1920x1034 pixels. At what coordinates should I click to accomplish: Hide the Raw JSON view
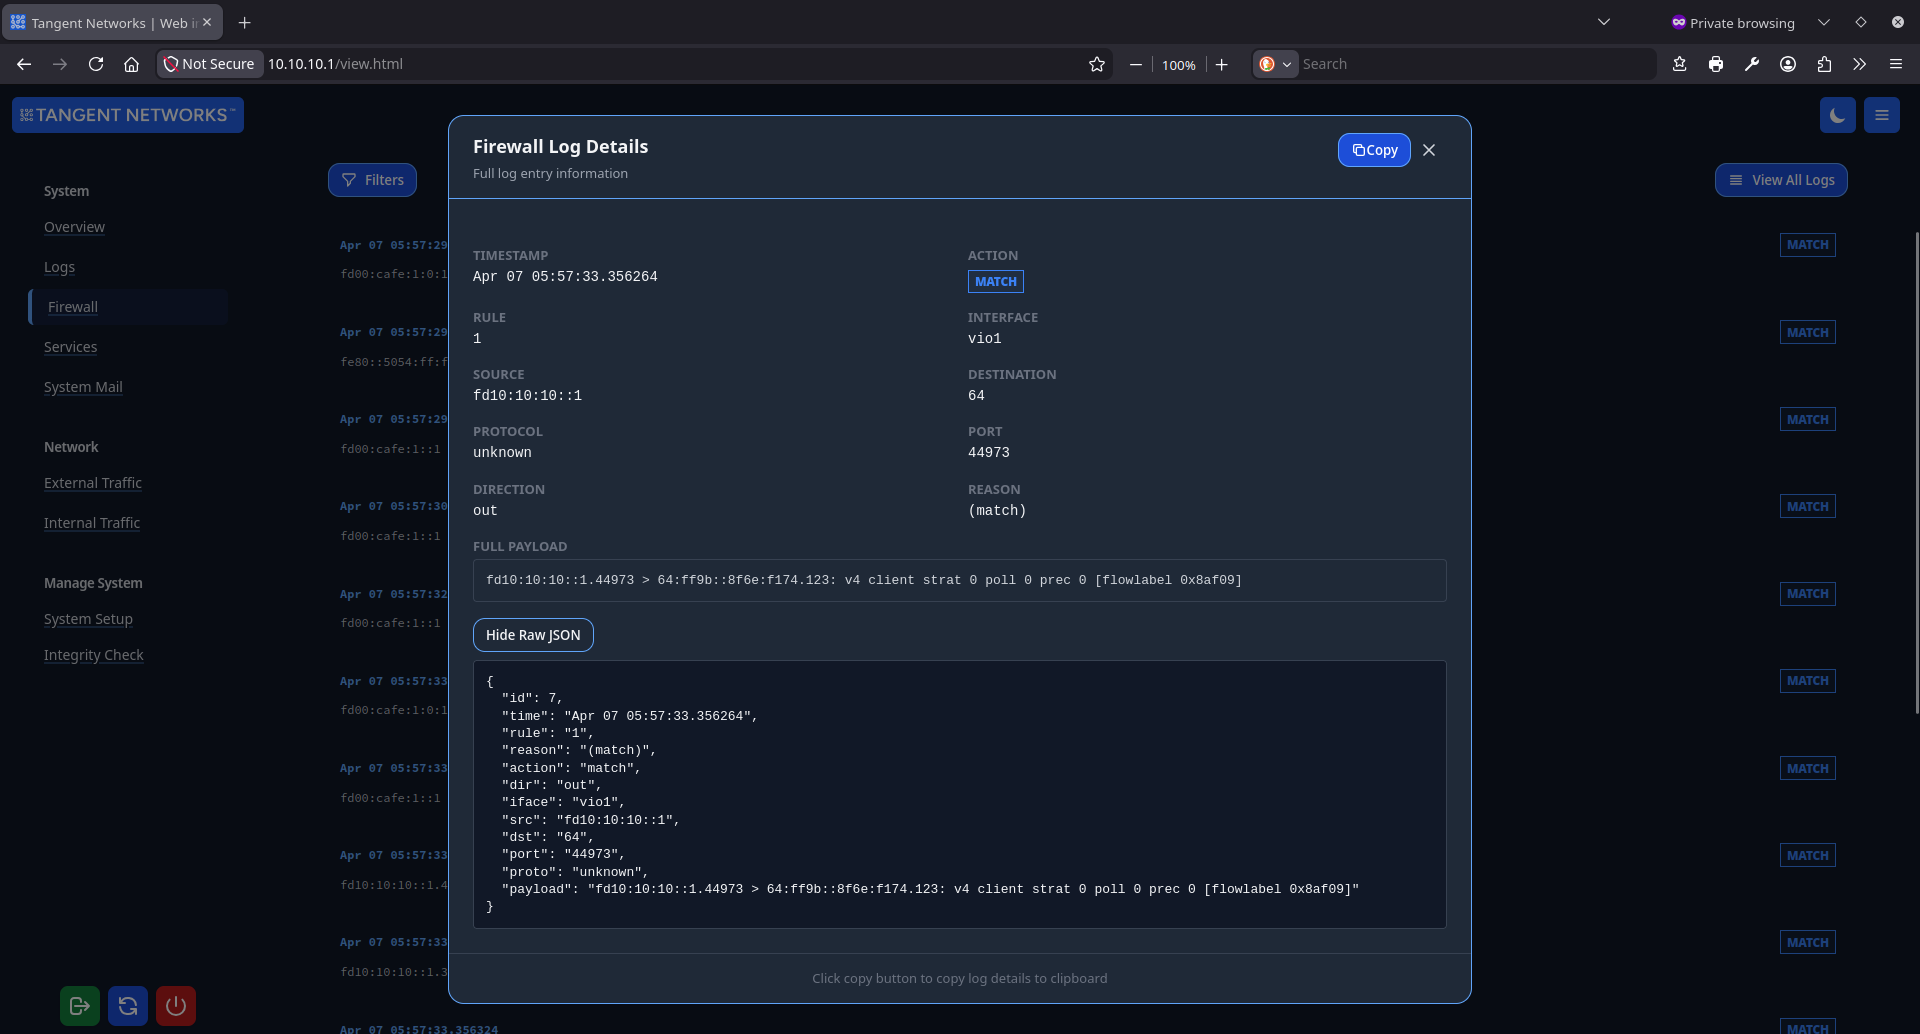point(532,634)
